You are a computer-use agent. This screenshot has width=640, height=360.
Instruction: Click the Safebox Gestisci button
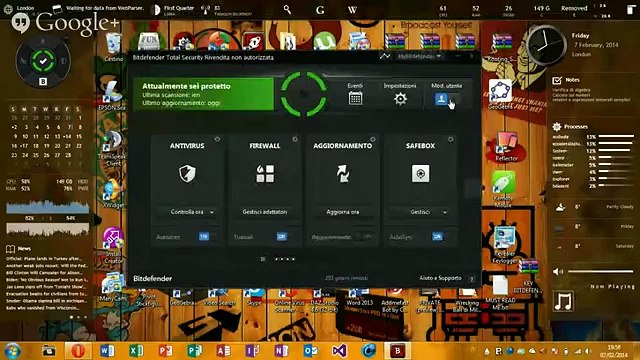tap(420, 212)
